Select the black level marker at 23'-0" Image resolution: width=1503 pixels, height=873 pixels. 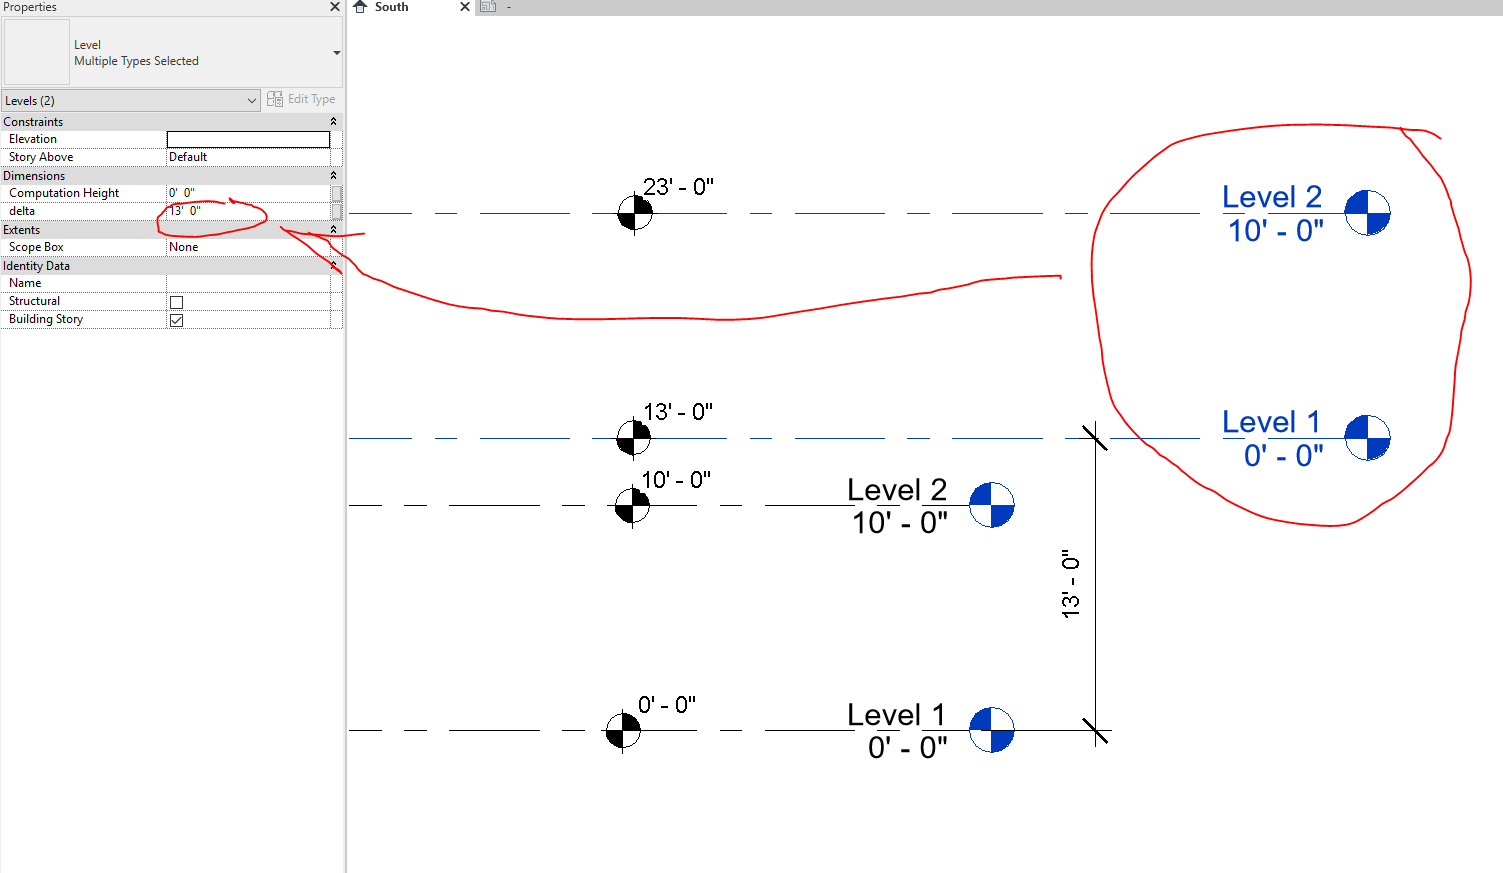[x=634, y=212]
